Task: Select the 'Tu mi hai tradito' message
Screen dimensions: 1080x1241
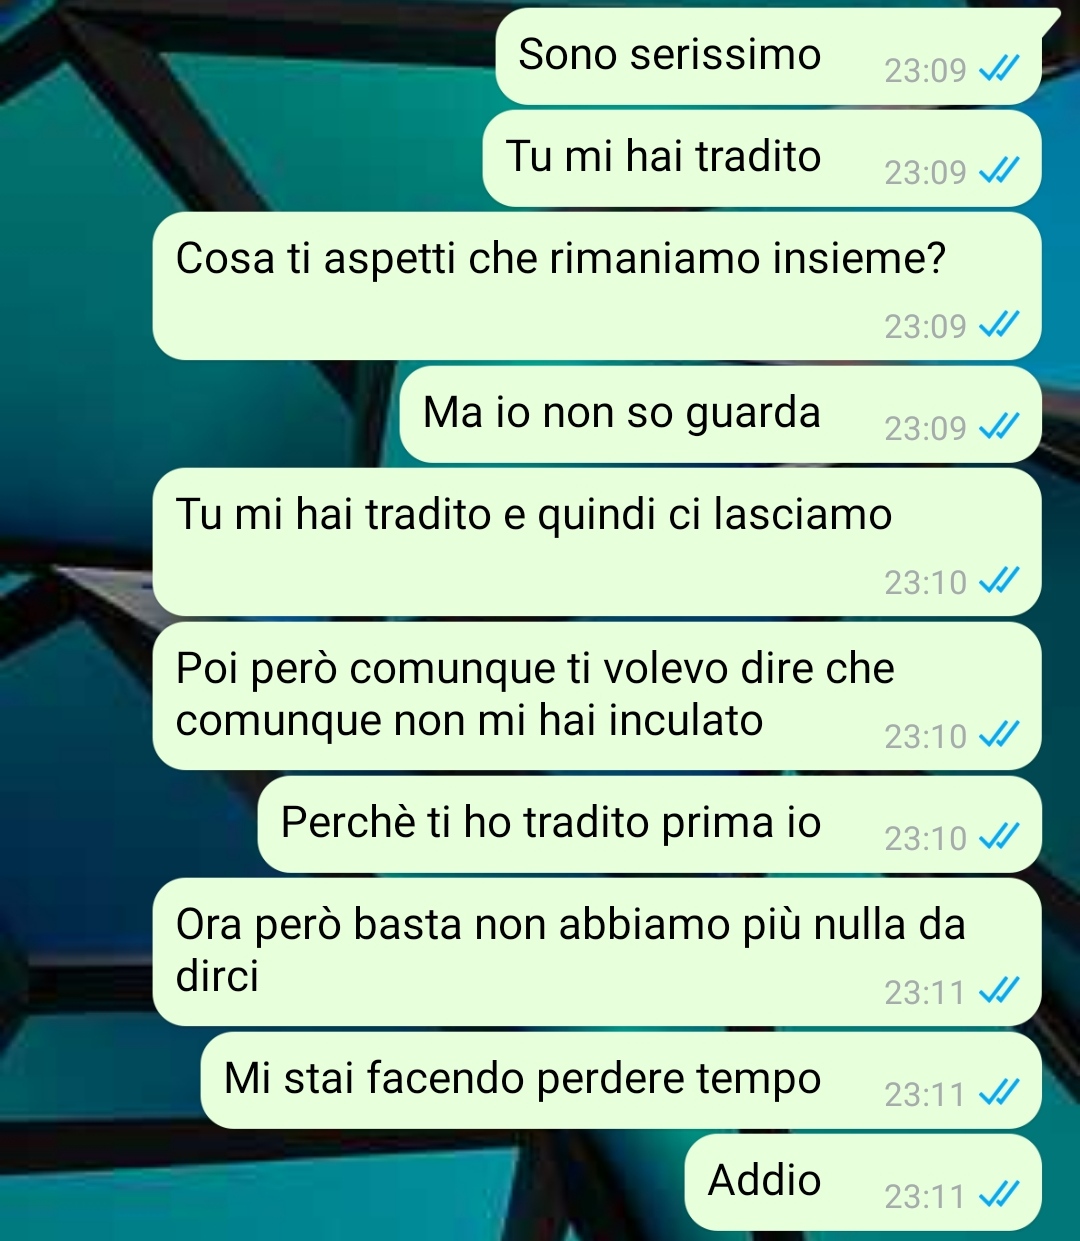Action: click(762, 159)
